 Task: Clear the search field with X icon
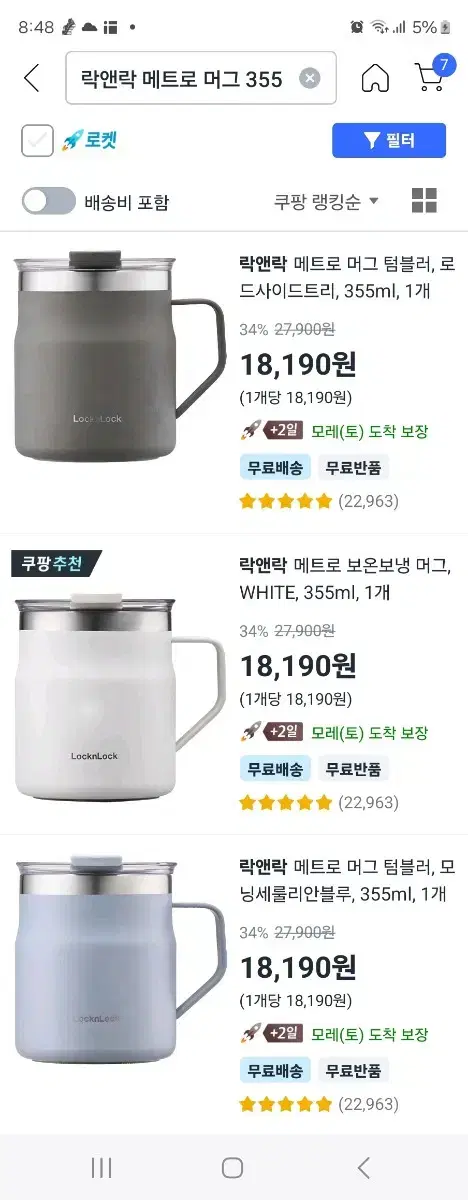(x=310, y=78)
